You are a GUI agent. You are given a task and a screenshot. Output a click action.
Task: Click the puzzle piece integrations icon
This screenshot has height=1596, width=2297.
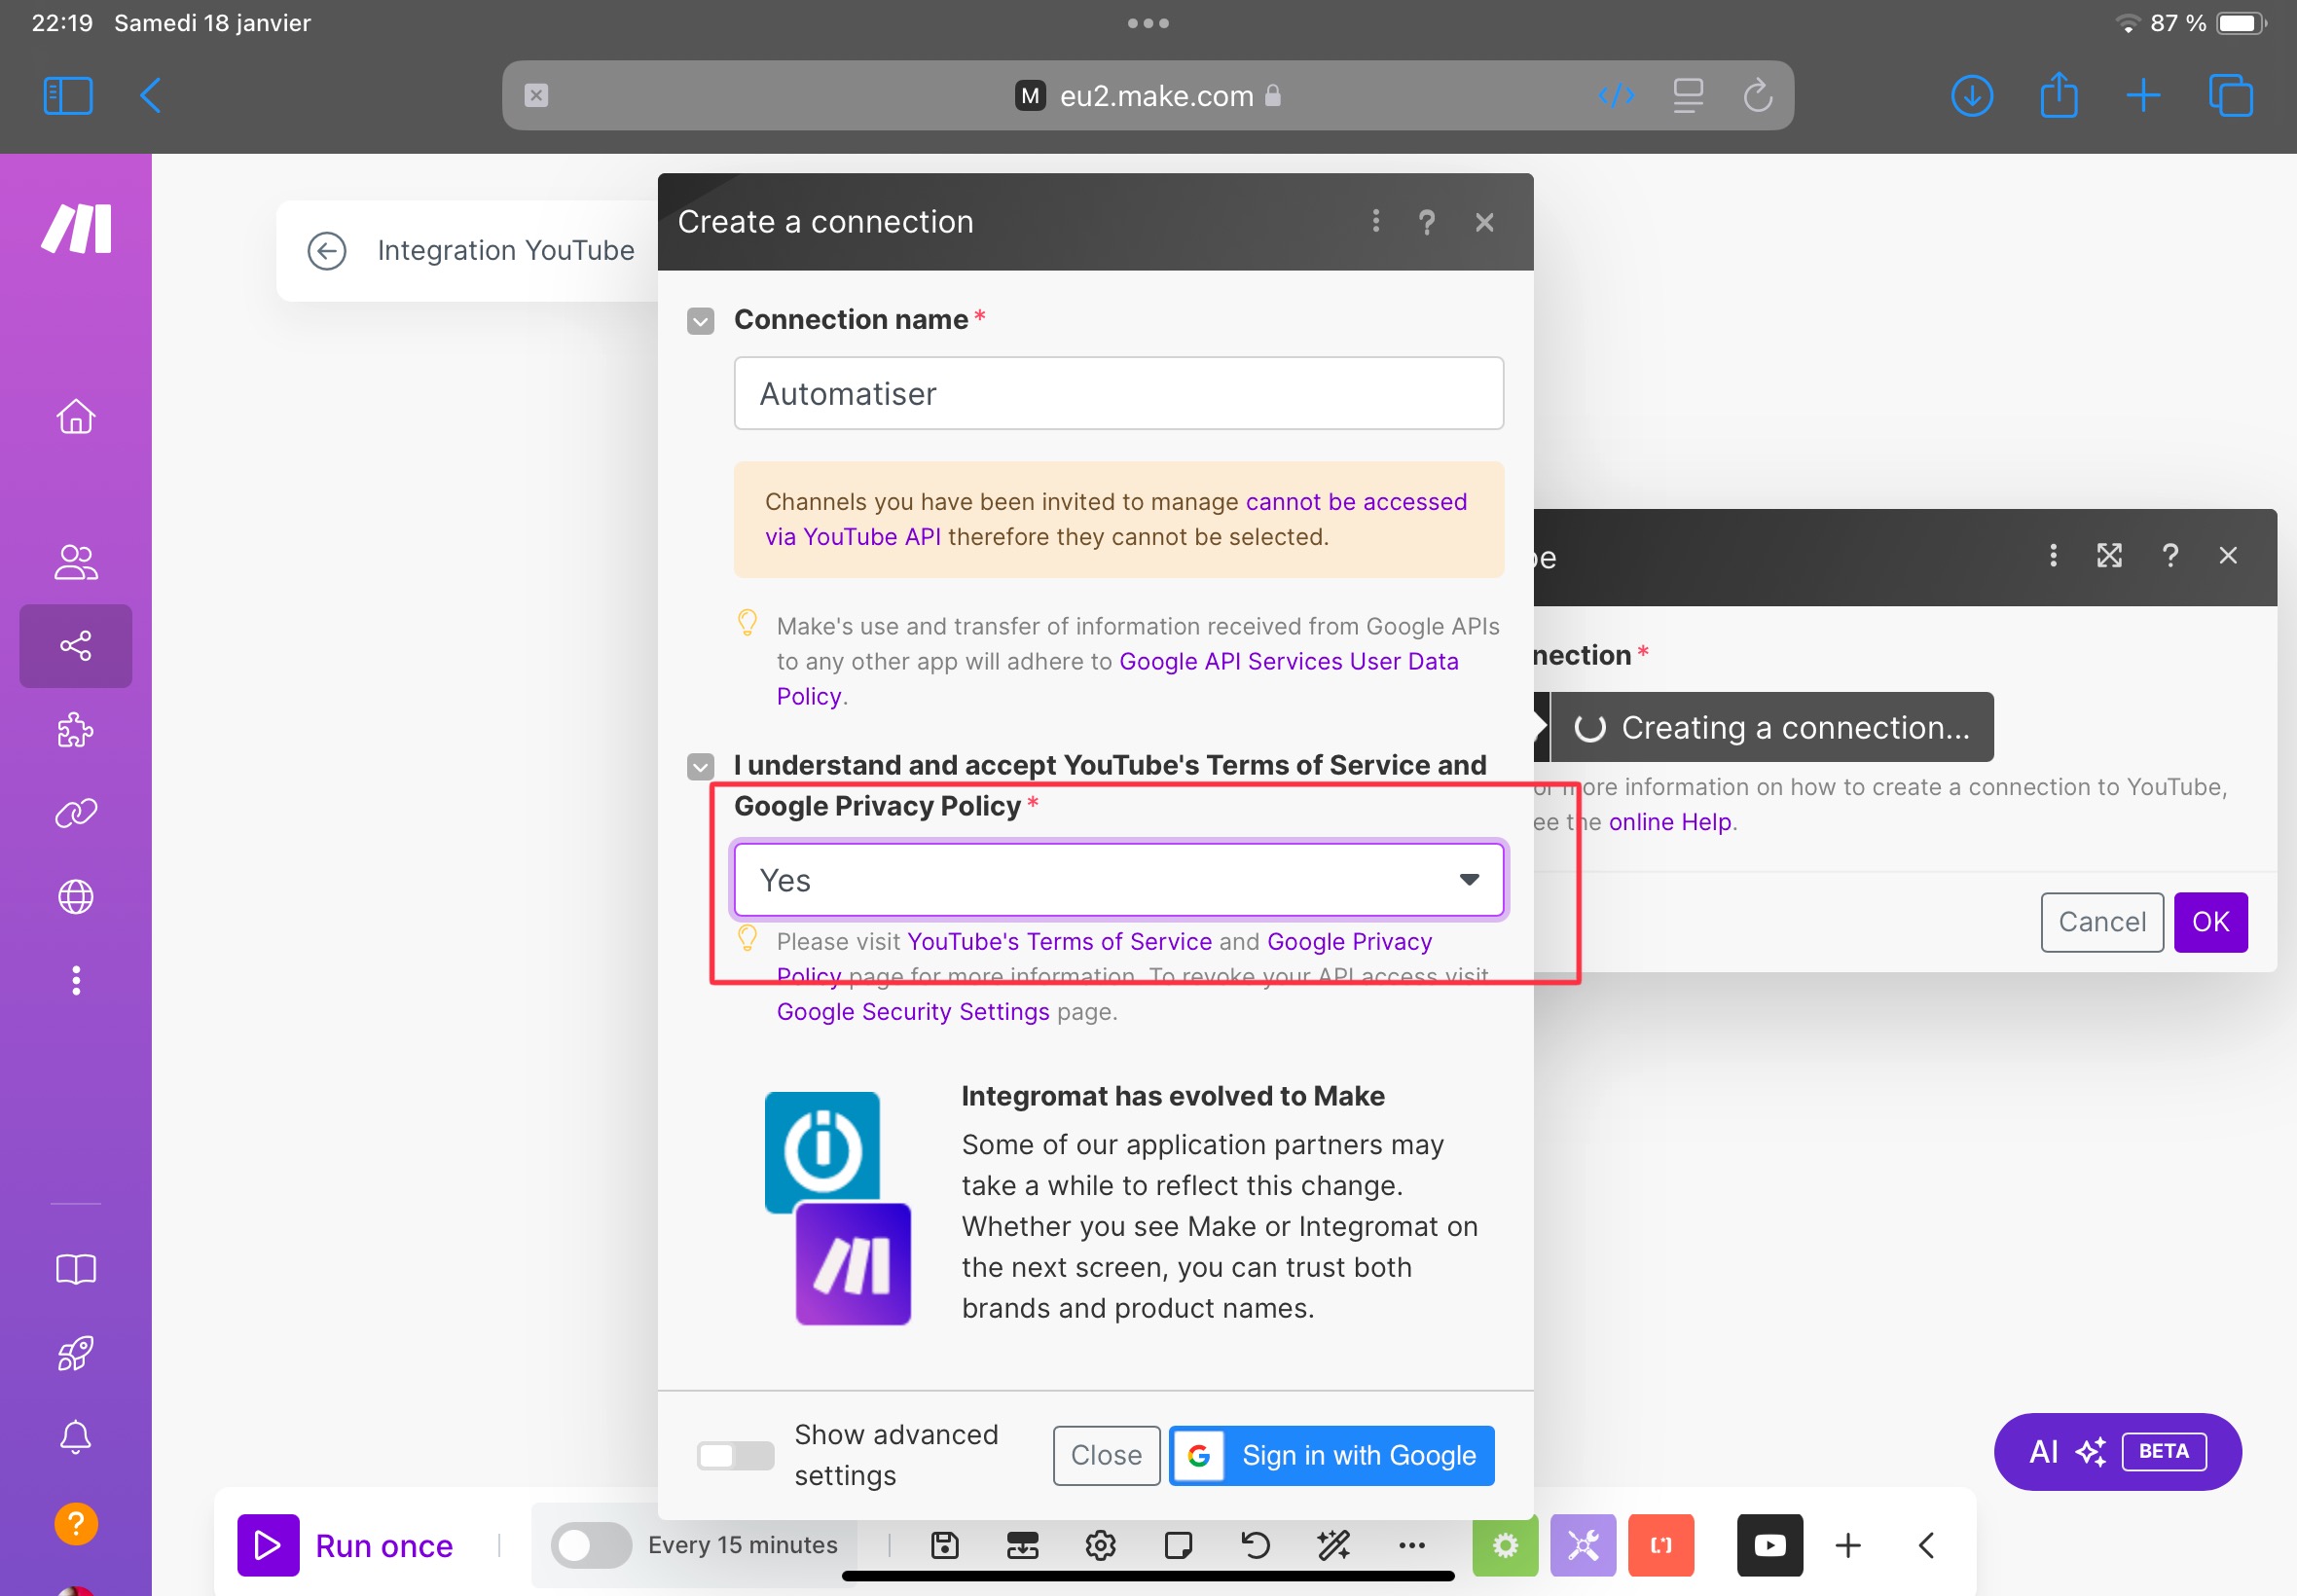[x=75, y=729]
